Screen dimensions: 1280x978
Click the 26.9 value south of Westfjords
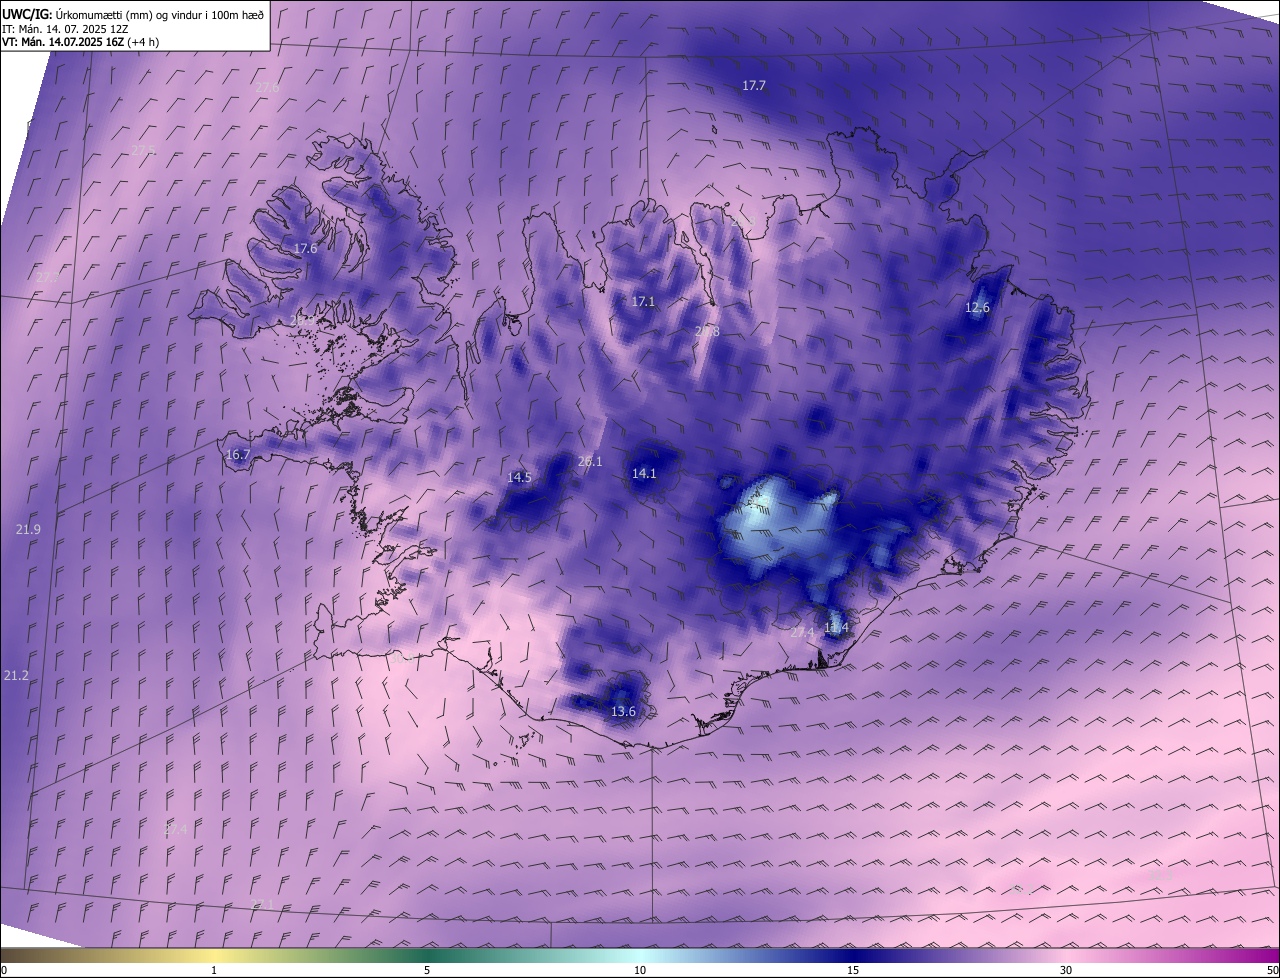click(302, 320)
